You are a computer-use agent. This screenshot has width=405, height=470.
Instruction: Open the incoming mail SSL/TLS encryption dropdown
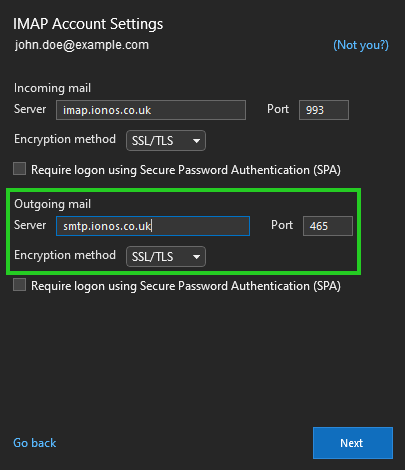pyautogui.click(x=166, y=141)
